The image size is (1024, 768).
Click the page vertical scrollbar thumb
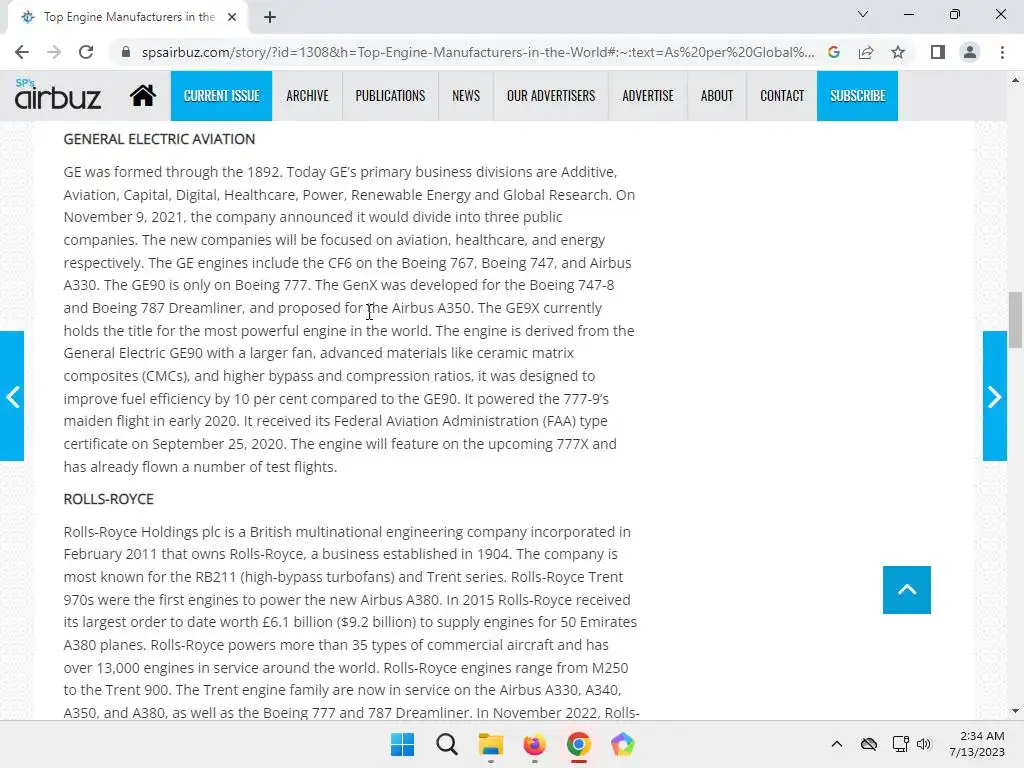tap(1015, 320)
